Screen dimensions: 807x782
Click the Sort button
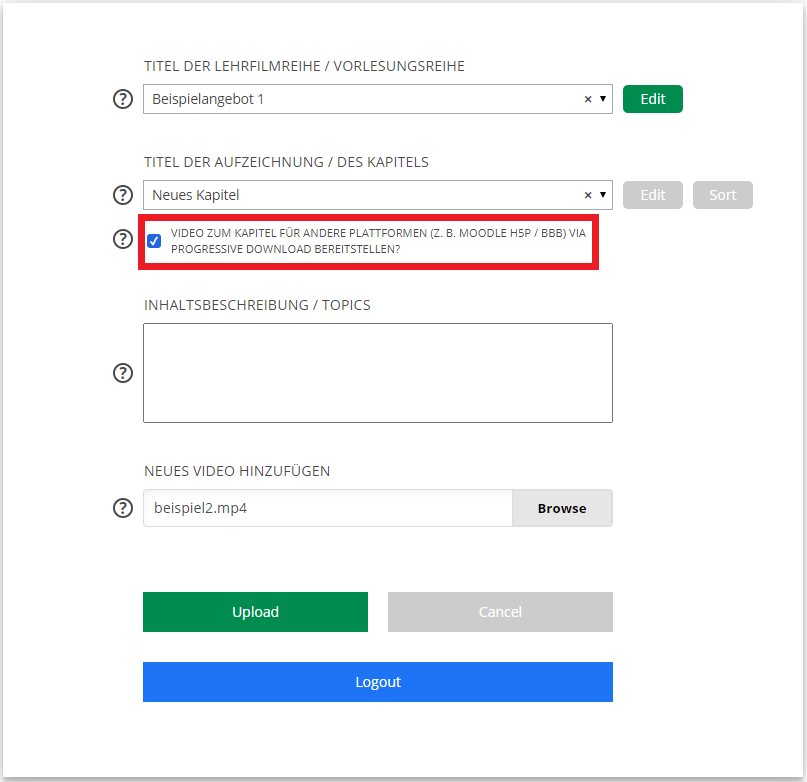(x=722, y=195)
